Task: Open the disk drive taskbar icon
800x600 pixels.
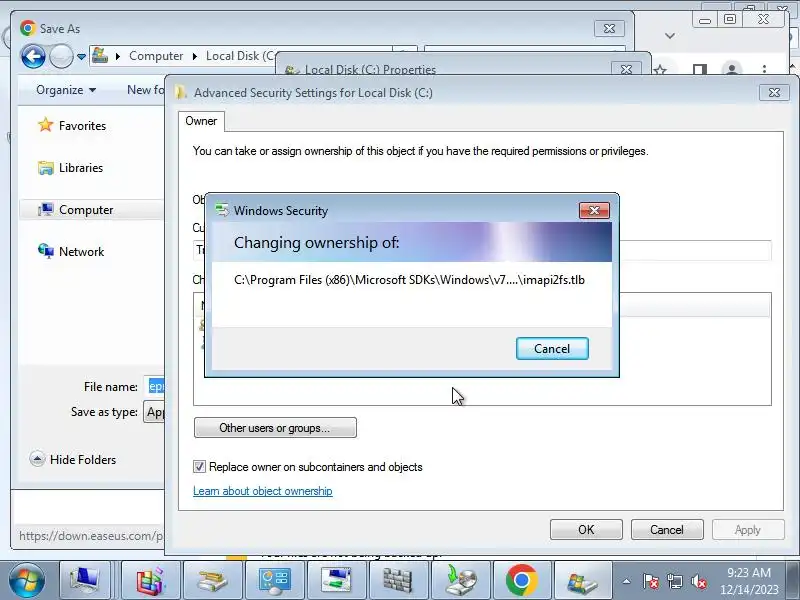Action: (212, 580)
